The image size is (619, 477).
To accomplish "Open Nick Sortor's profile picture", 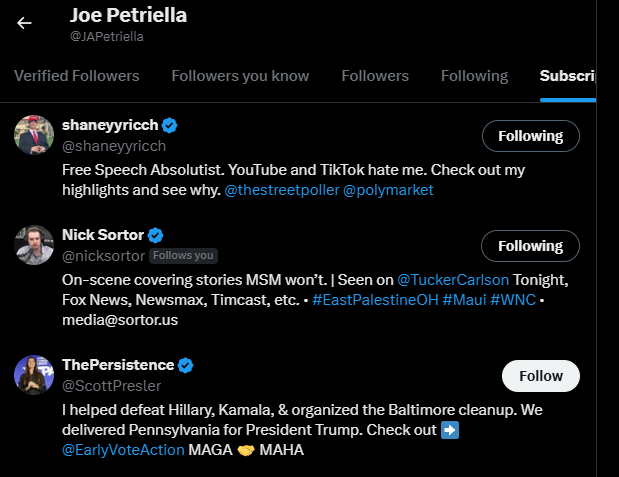I will tap(34, 245).
